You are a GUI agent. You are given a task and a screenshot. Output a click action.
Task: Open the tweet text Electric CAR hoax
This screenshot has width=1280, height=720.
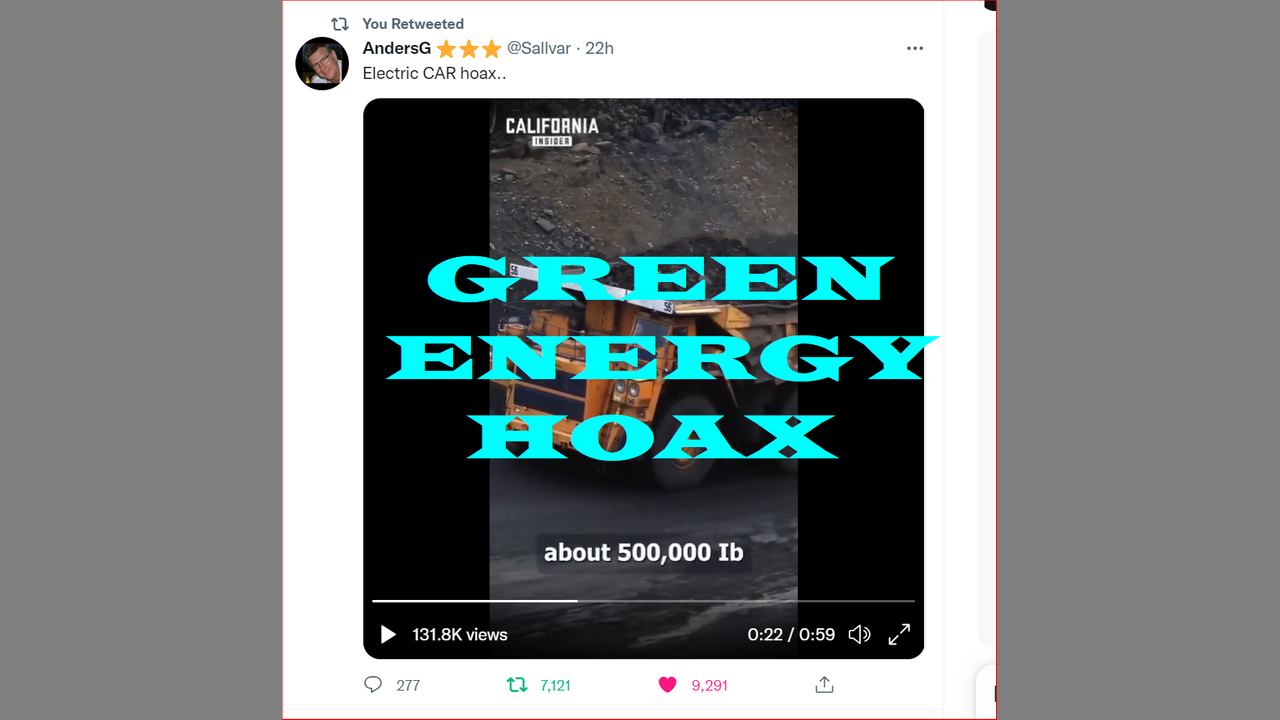(434, 73)
